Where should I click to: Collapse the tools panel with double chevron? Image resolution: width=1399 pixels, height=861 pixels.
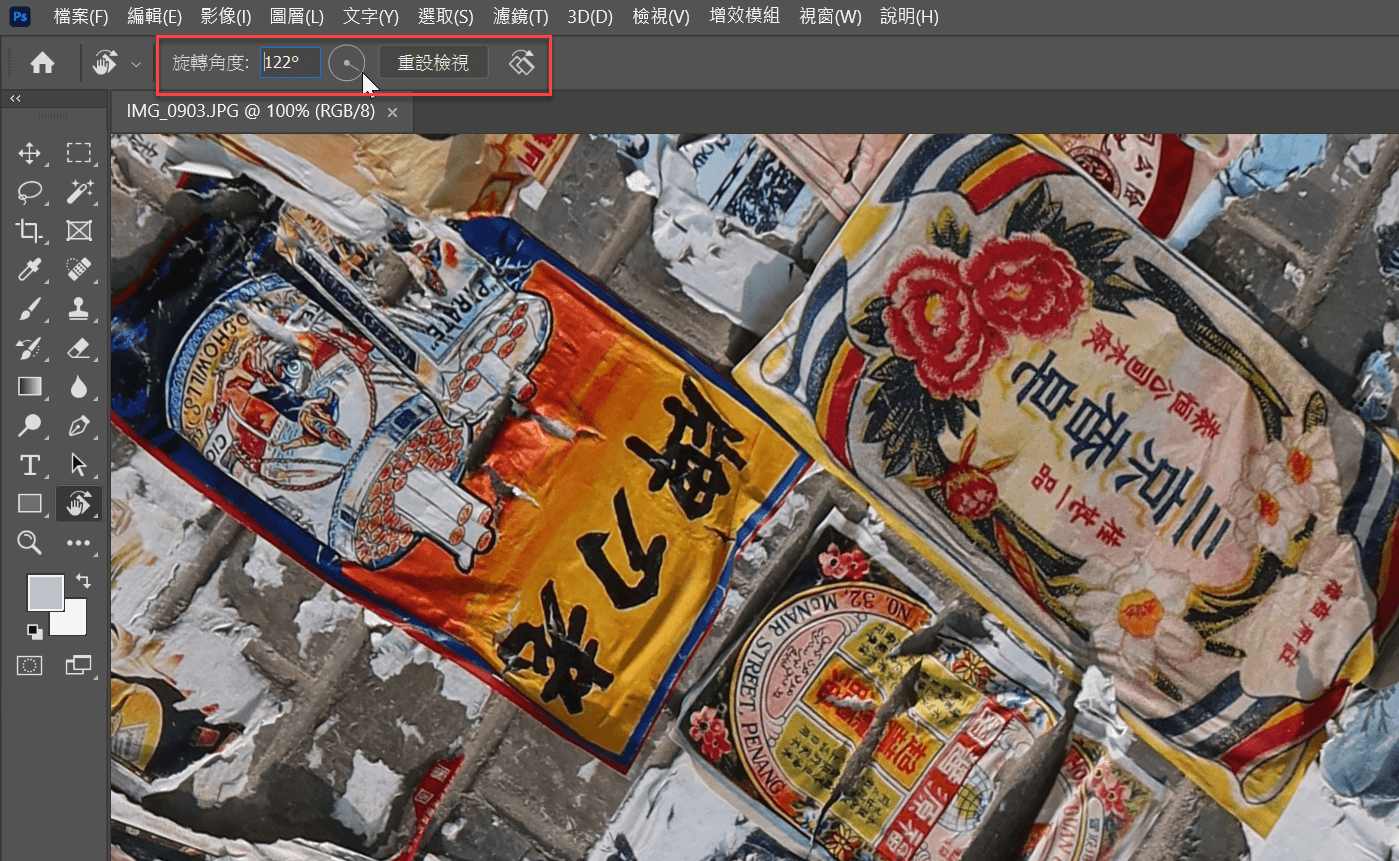click(x=15, y=98)
